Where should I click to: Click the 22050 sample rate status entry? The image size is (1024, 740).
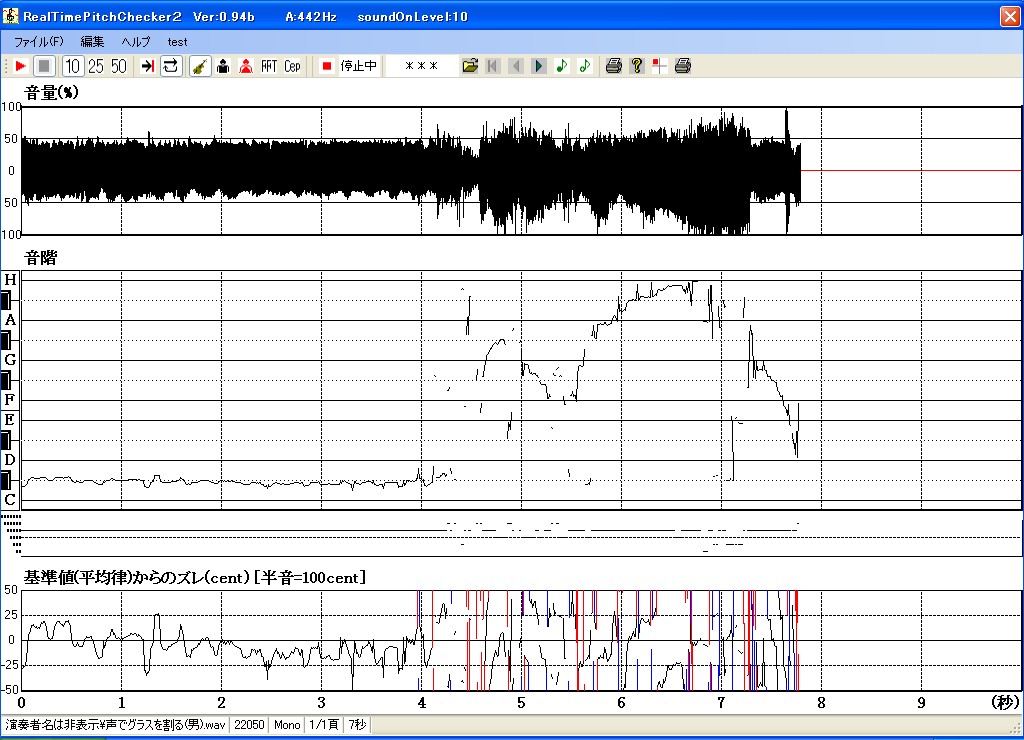click(249, 725)
